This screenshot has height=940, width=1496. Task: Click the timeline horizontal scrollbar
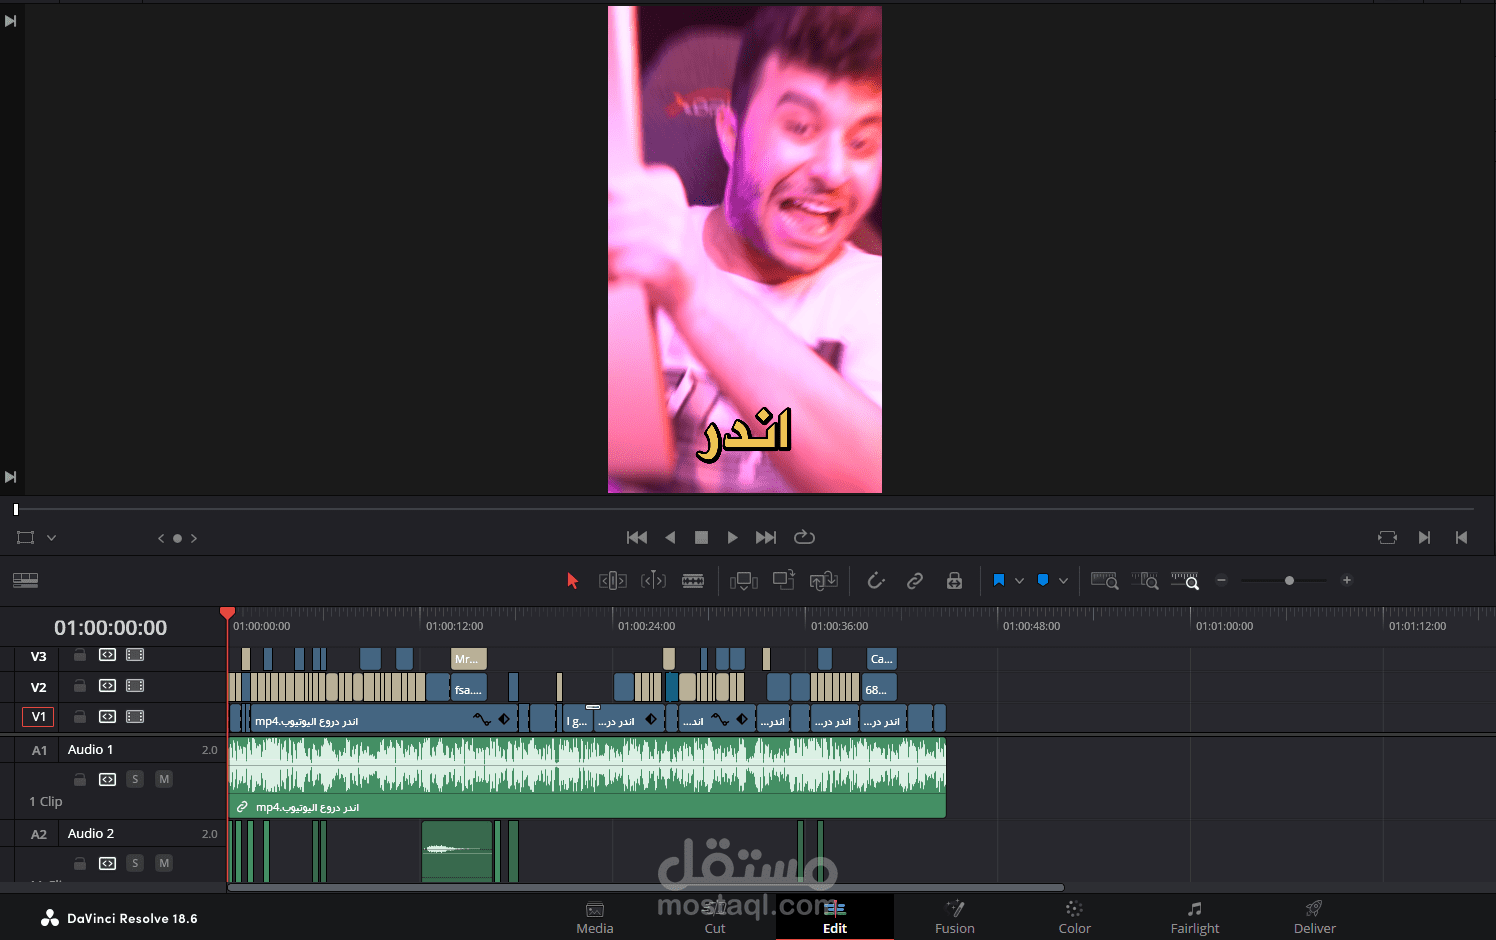pos(645,887)
